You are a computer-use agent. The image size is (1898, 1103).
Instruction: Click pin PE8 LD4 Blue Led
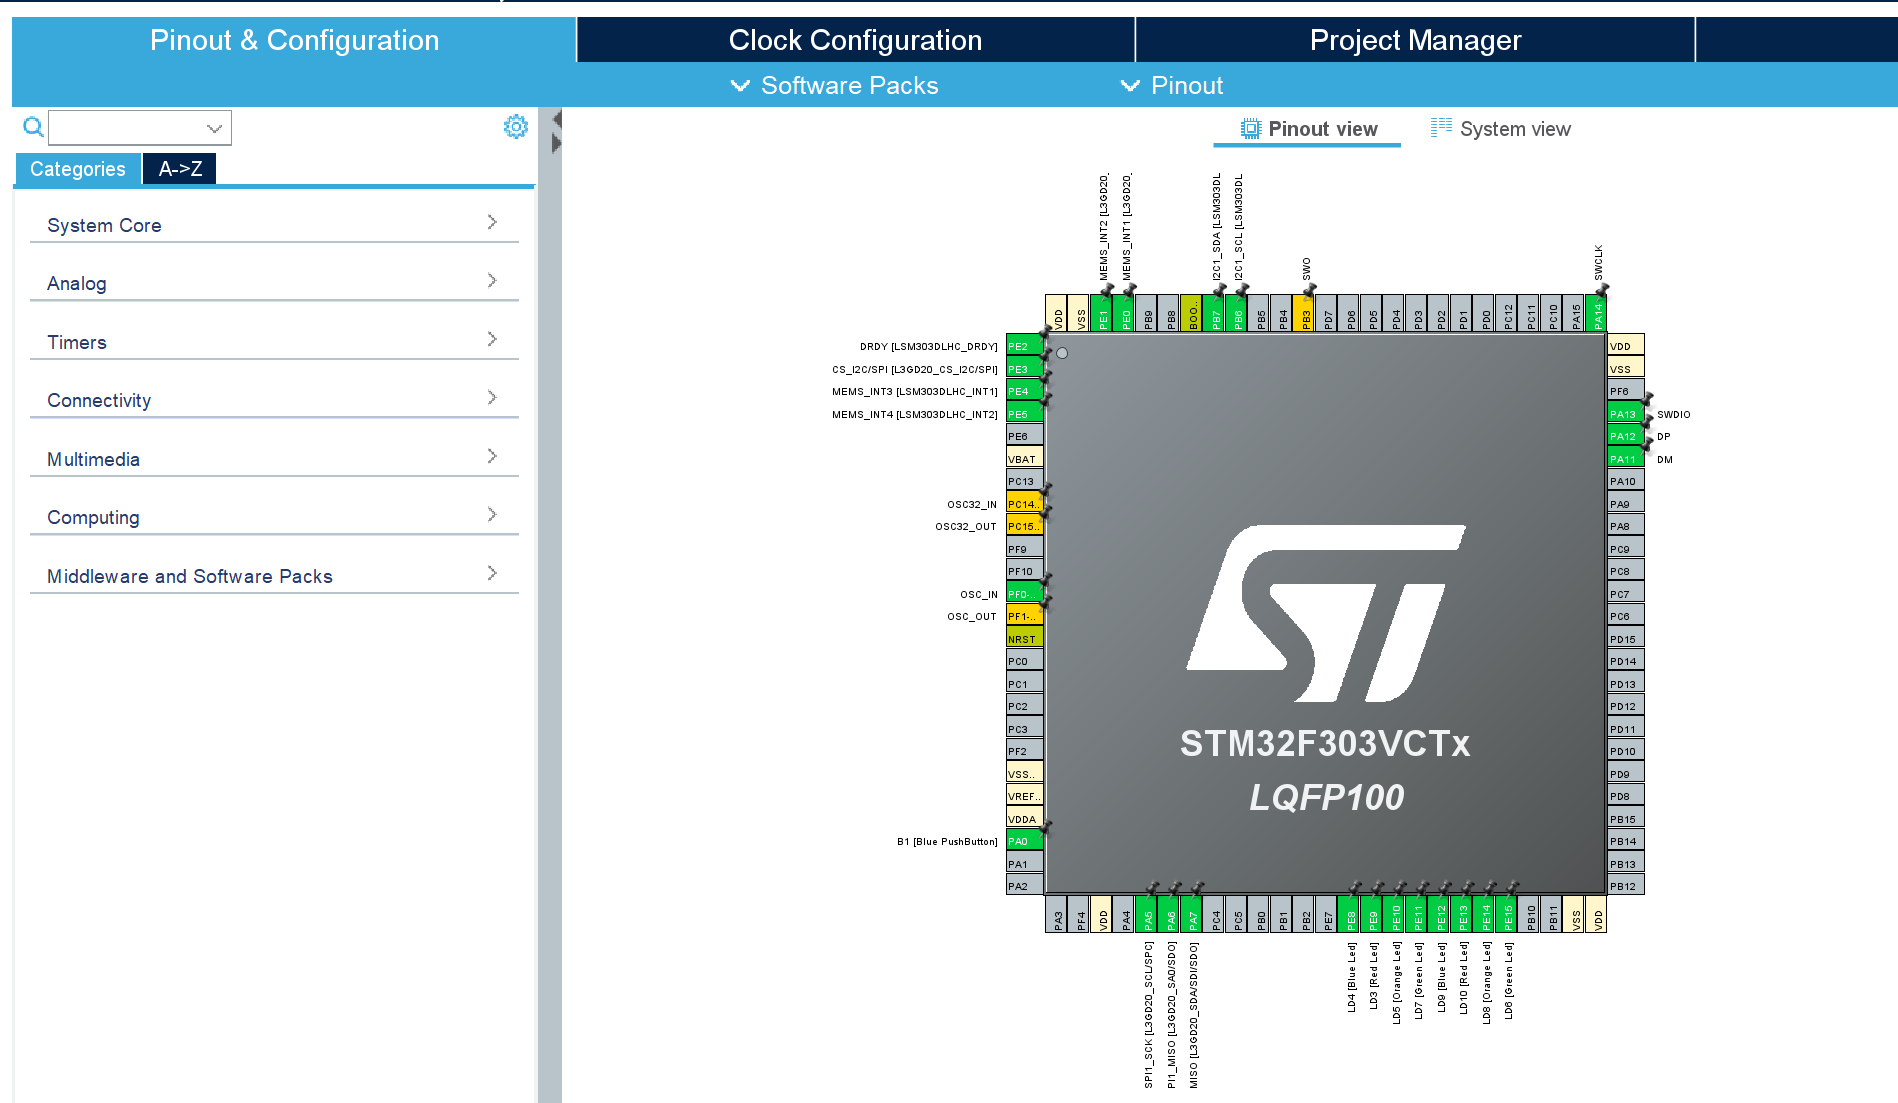point(1349,914)
